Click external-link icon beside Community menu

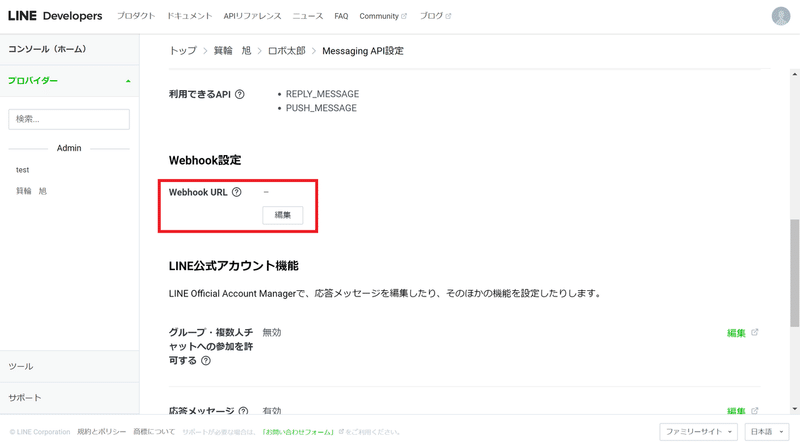tap(404, 16)
